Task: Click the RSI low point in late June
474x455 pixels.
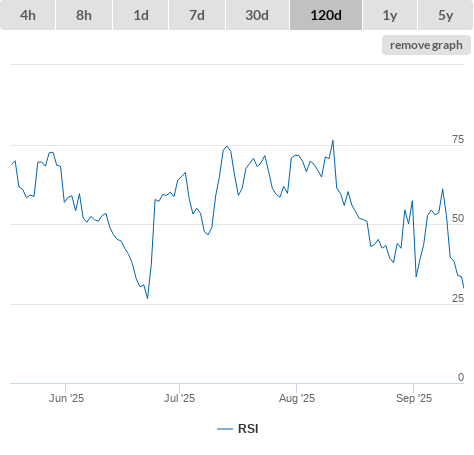Action: coord(147,298)
